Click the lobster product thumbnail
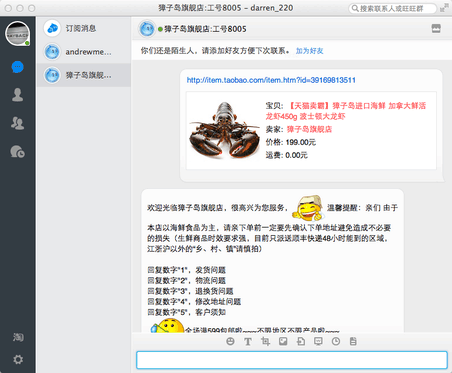Screen dimensions: 452x373 [x=224, y=130]
